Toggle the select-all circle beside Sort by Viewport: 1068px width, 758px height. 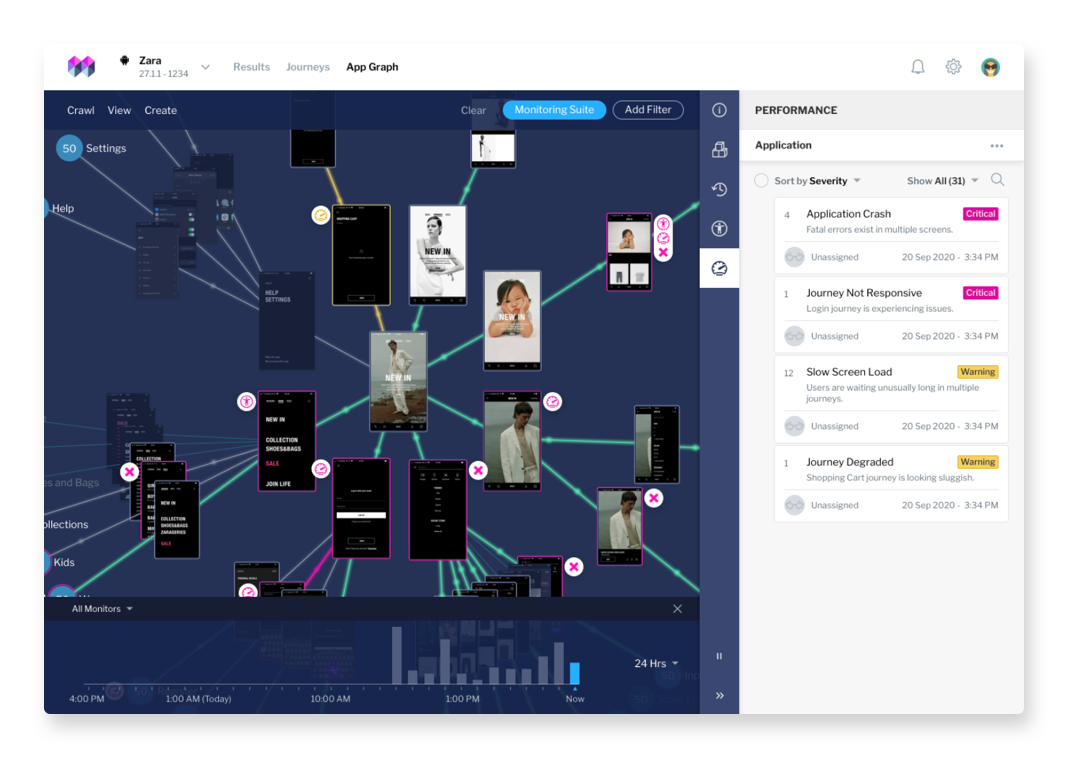click(761, 180)
